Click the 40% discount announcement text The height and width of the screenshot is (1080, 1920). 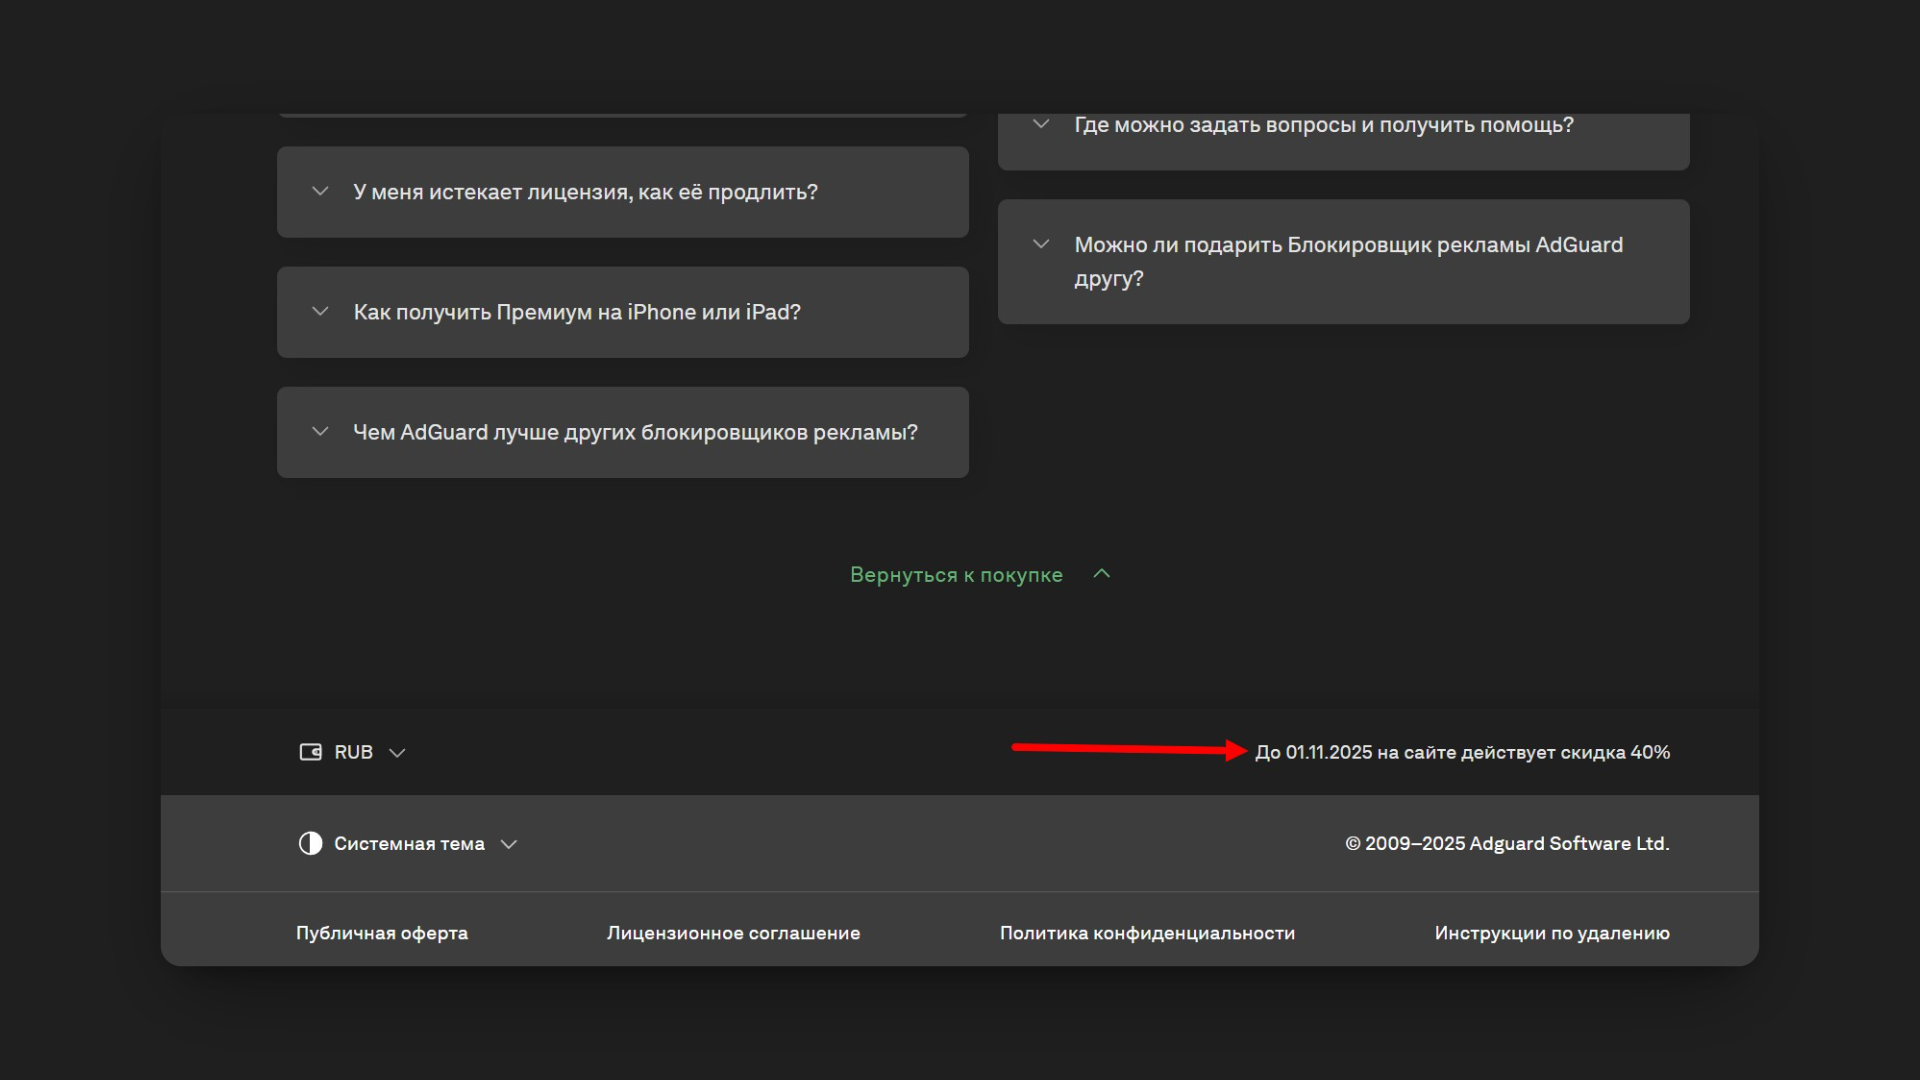[x=1462, y=752]
